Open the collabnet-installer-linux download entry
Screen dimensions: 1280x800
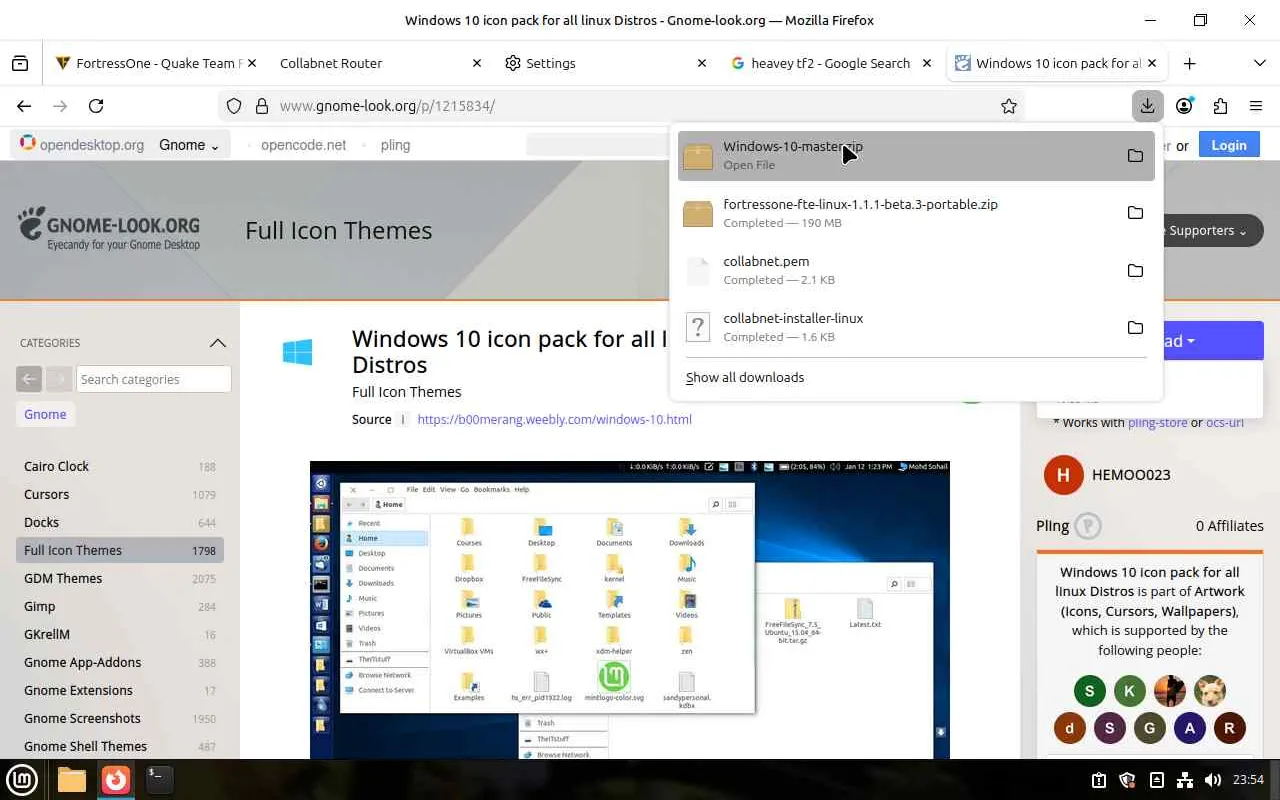[x=916, y=327]
